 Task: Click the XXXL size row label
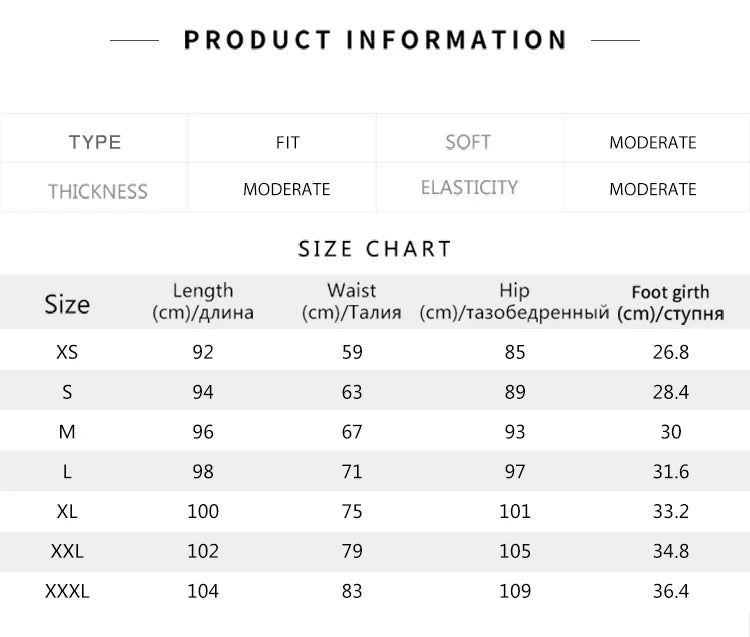coord(67,591)
